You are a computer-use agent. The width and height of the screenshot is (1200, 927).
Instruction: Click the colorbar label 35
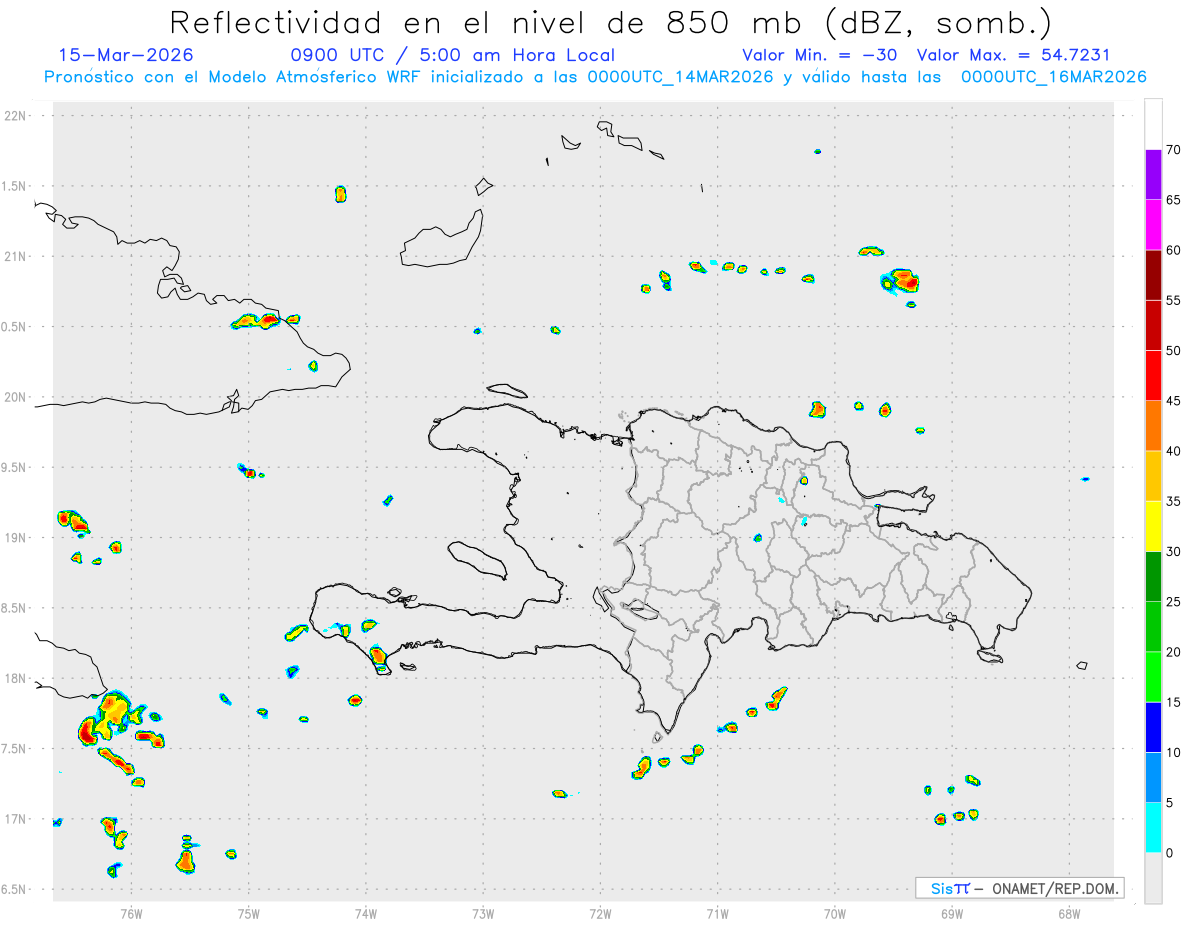1174,501
